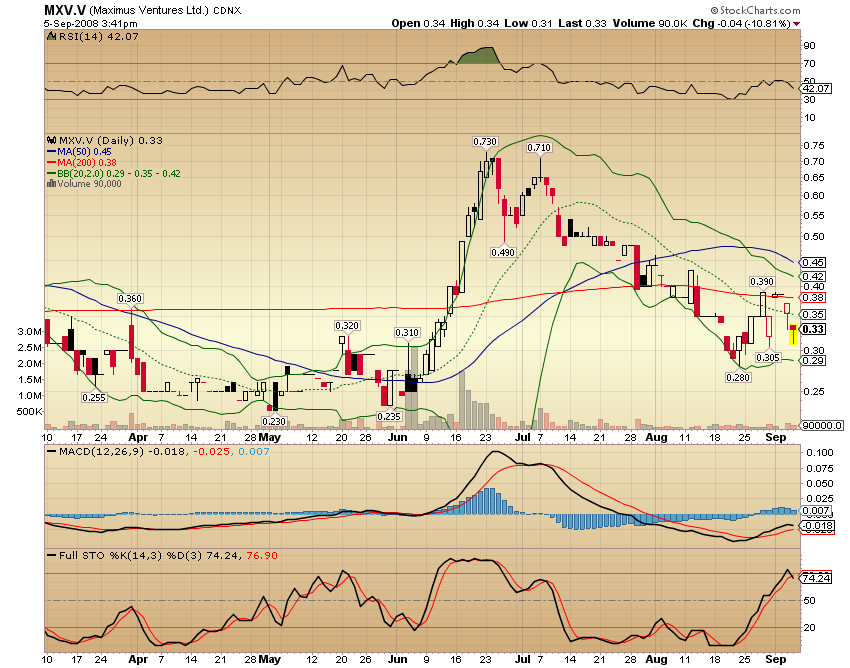The image size is (850, 668).
Task: Click the 0.390 price label near September
Action: pyautogui.click(x=762, y=281)
